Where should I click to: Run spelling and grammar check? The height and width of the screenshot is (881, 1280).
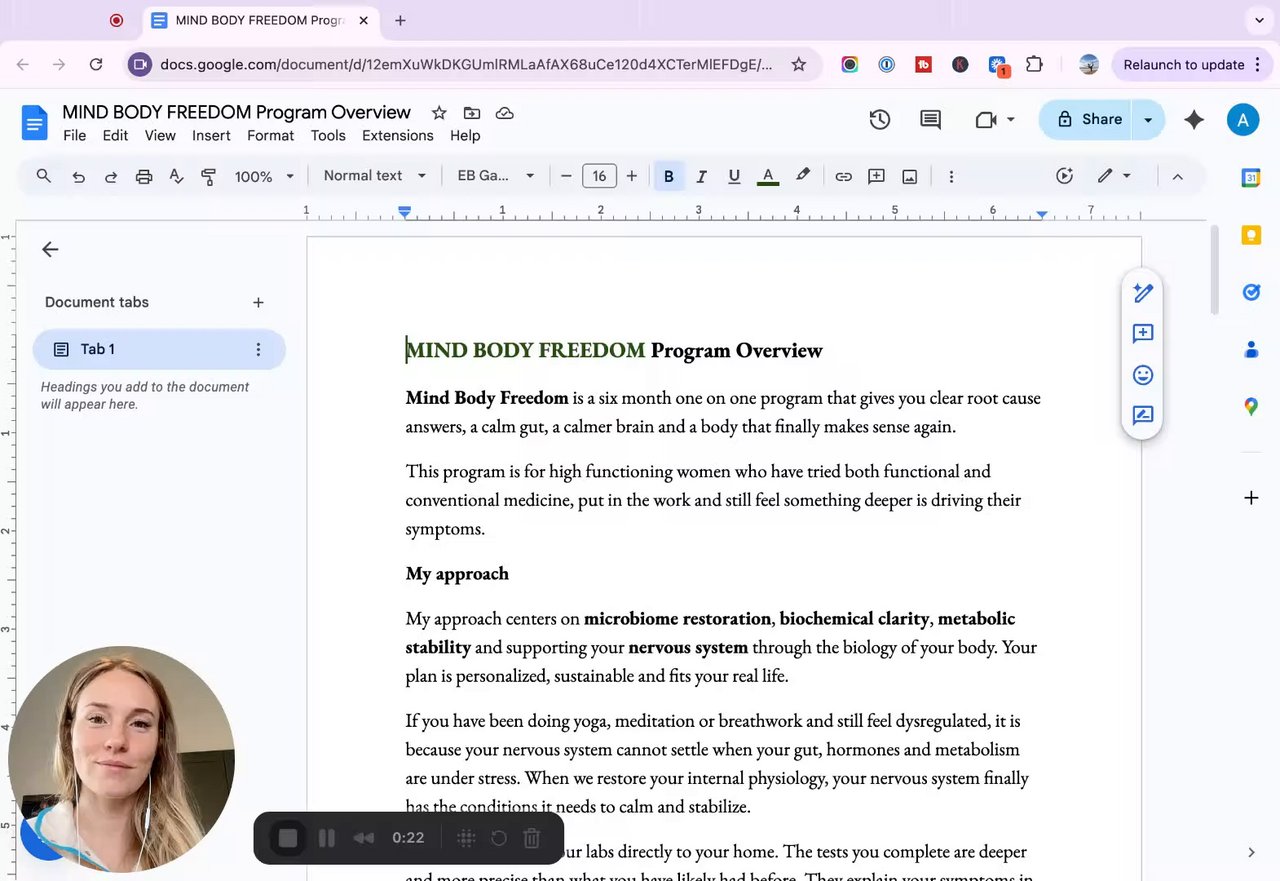(x=176, y=177)
